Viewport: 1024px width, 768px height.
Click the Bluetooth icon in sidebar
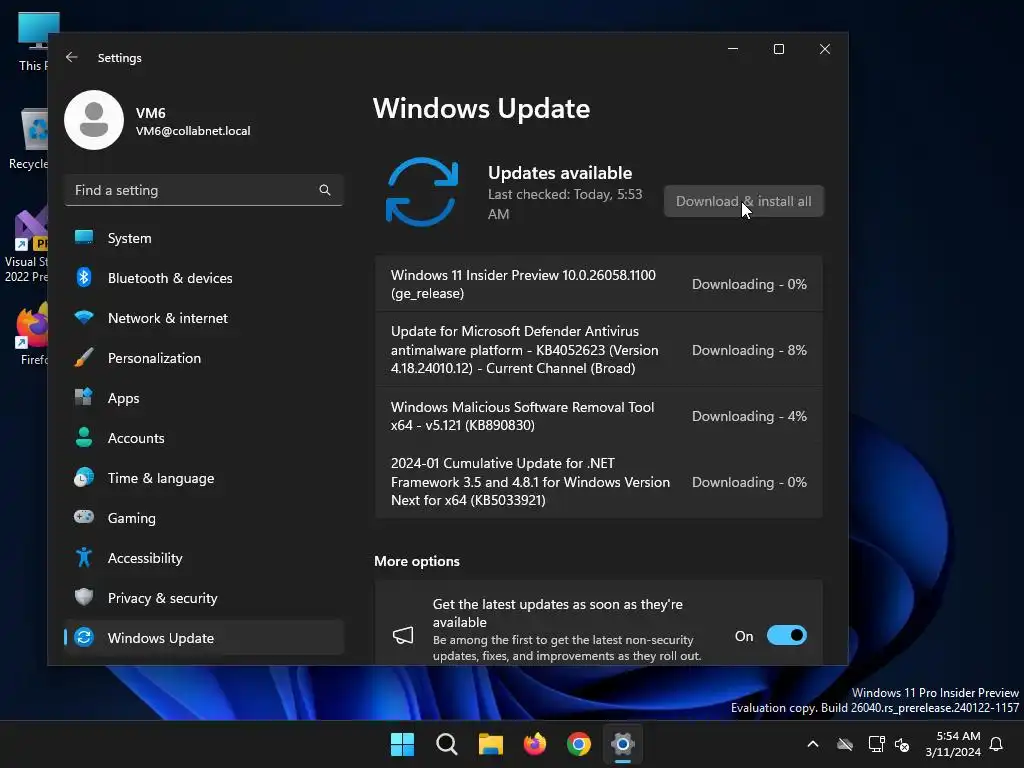[84, 278]
